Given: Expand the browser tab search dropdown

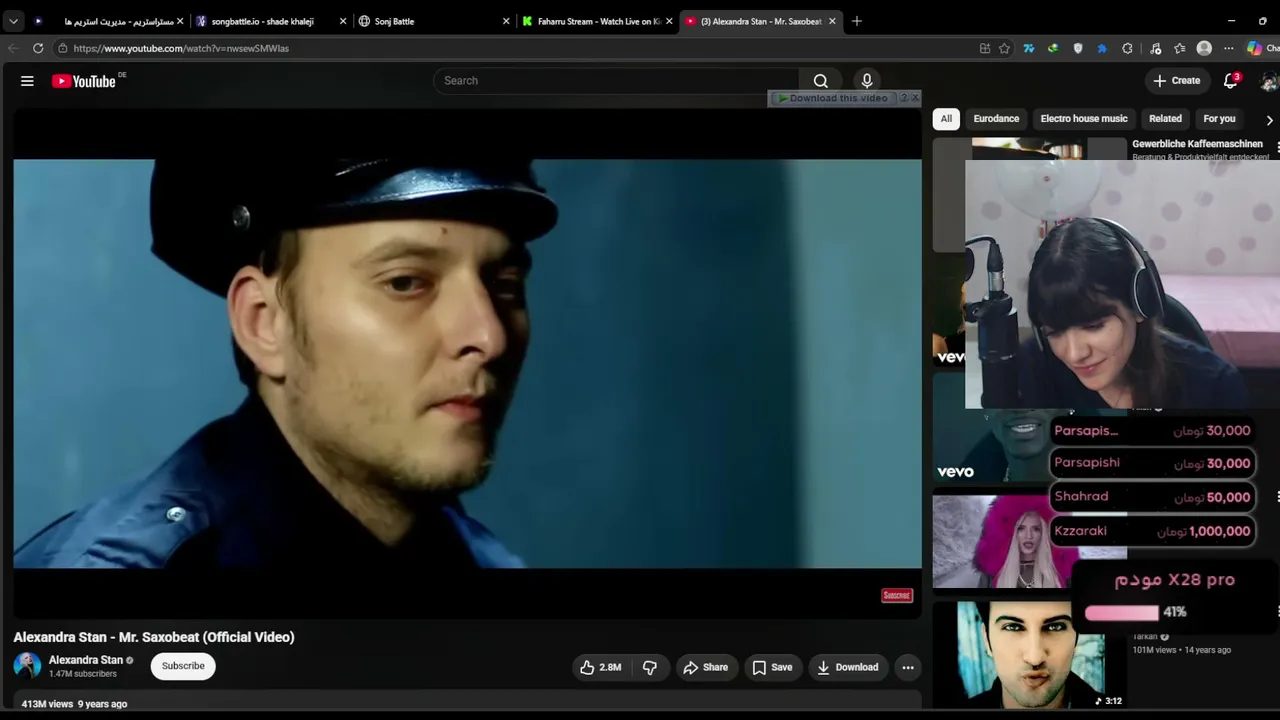Looking at the screenshot, I should click(13, 21).
